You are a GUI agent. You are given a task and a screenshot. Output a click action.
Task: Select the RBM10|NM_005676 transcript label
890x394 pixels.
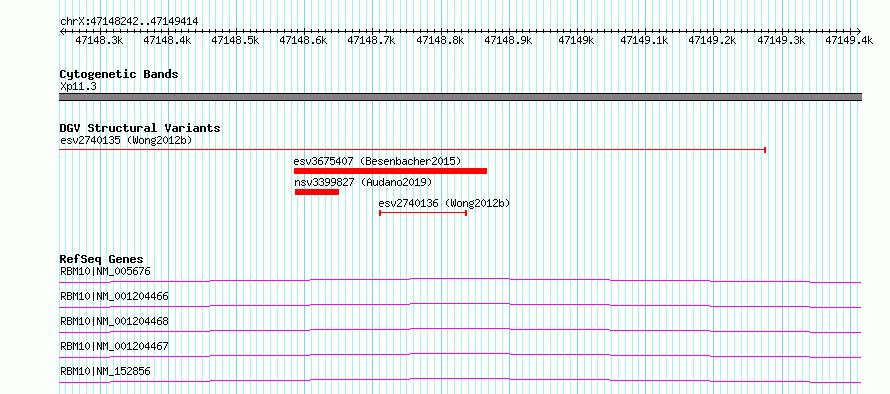[105, 271]
